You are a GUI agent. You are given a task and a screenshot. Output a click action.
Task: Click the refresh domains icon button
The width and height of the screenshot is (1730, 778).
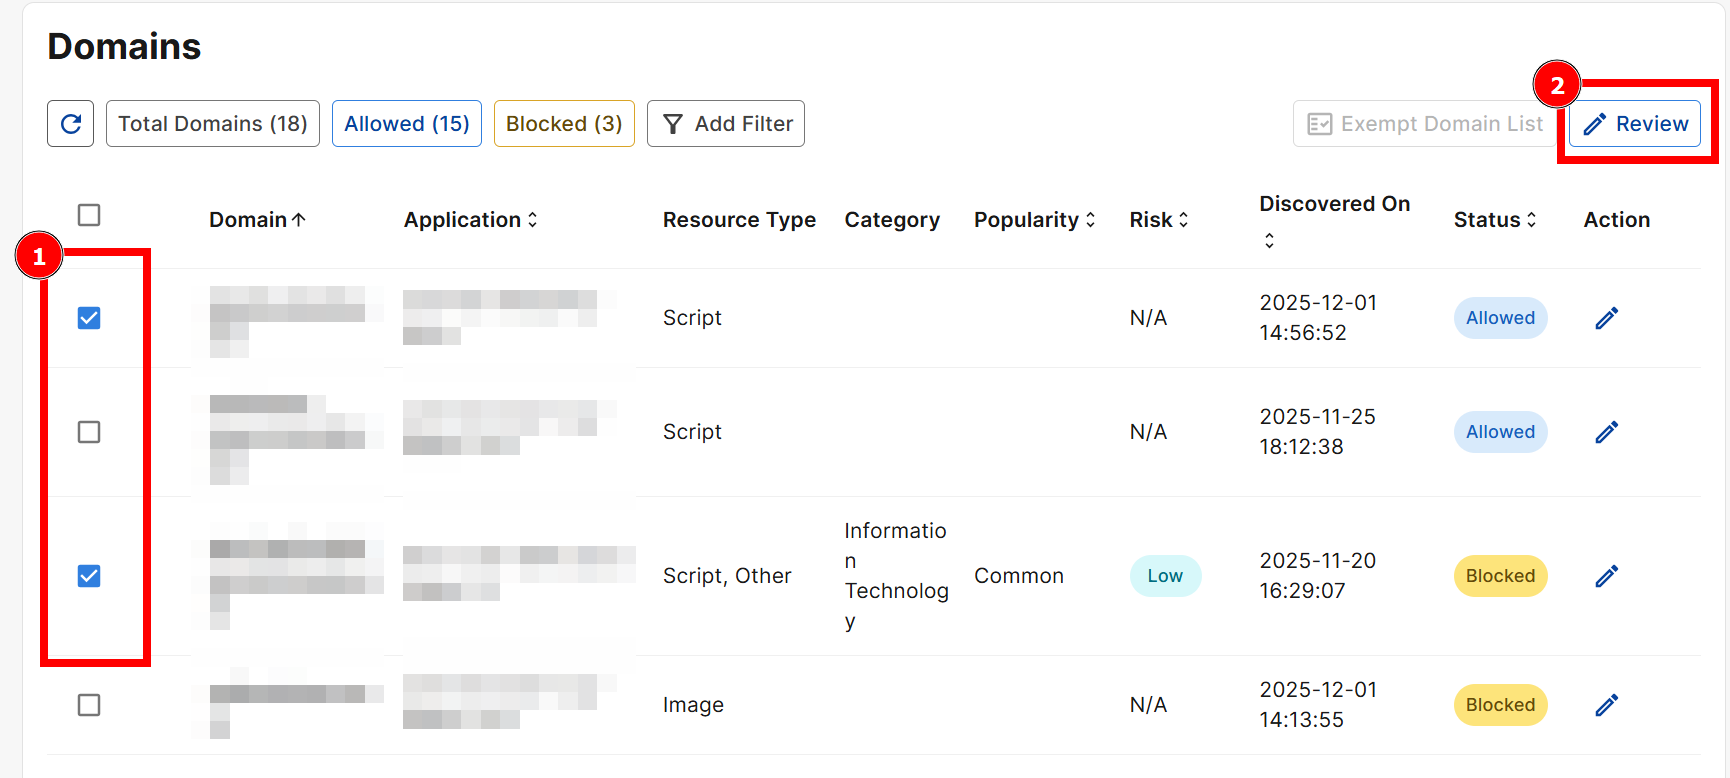70,124
